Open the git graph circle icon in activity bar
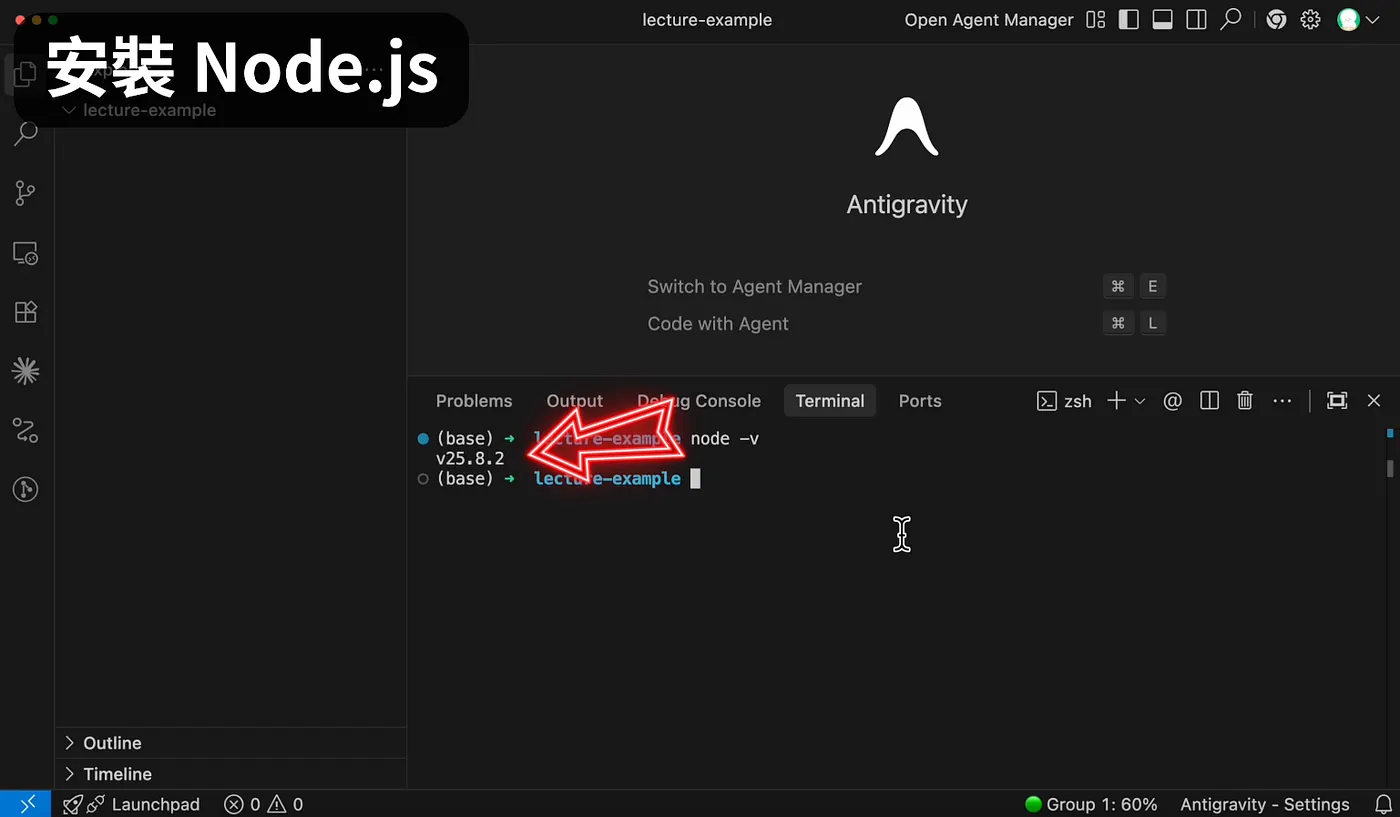 [x=26, y=490]
